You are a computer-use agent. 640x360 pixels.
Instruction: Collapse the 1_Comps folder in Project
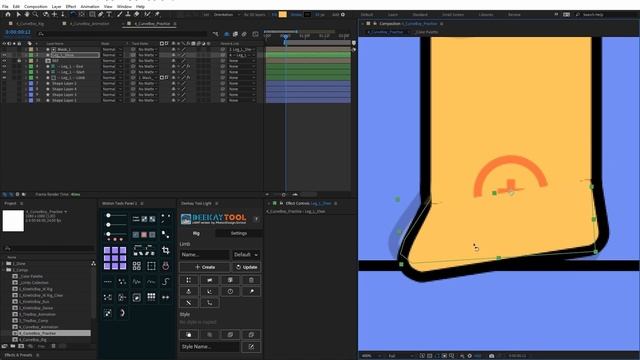[3, 270]
